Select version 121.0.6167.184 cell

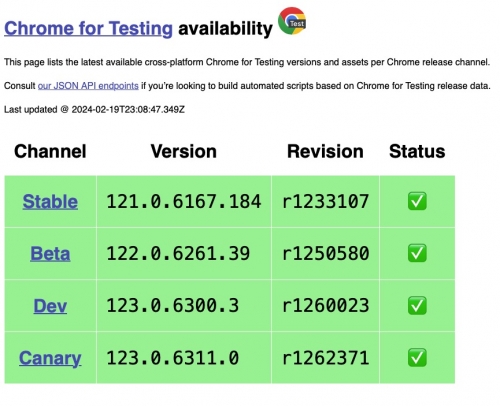(184, 202)
